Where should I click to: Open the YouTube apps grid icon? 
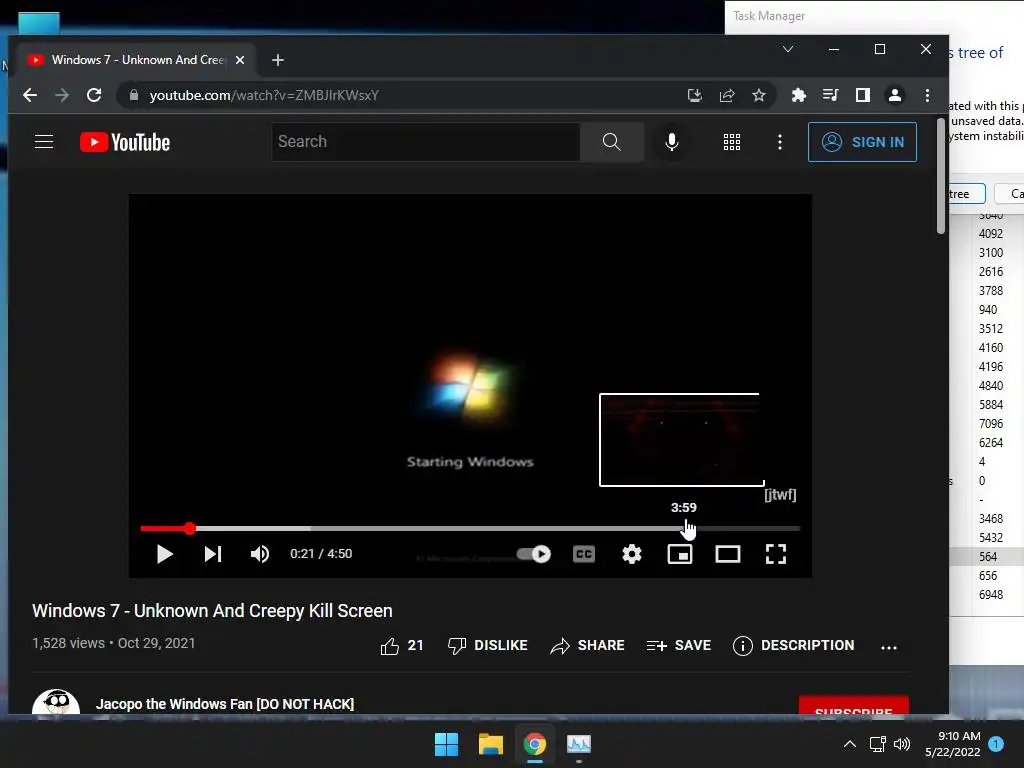731,142
